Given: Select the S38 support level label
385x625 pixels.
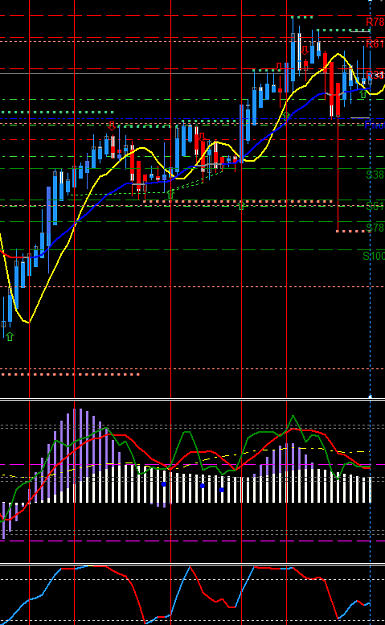Looking at the screenshot, I should 375,175.
